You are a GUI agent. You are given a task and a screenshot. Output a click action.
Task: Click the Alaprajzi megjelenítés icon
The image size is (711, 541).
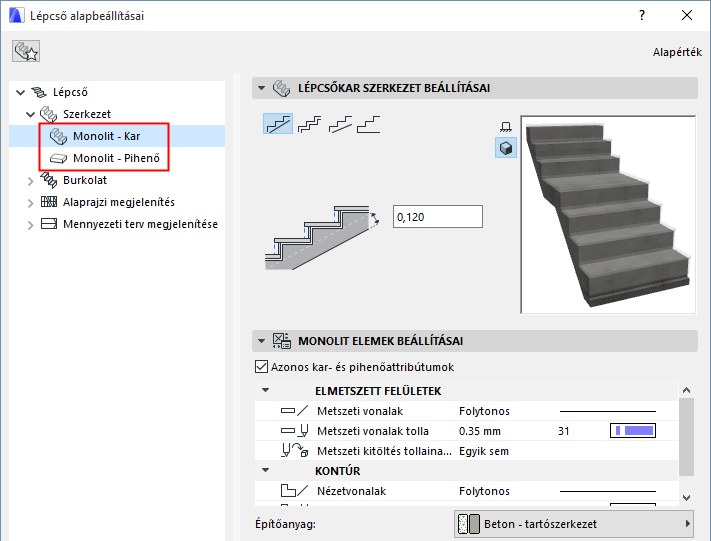49,202
